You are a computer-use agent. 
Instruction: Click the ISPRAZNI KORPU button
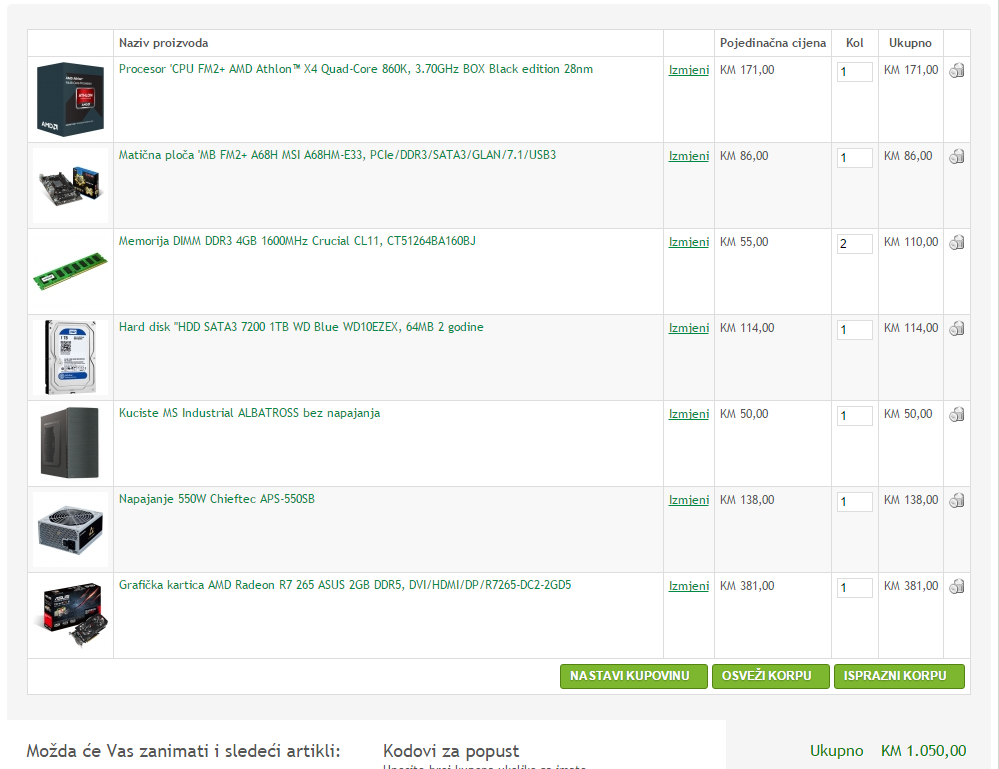pyautogui.click(x=899, y=676)
